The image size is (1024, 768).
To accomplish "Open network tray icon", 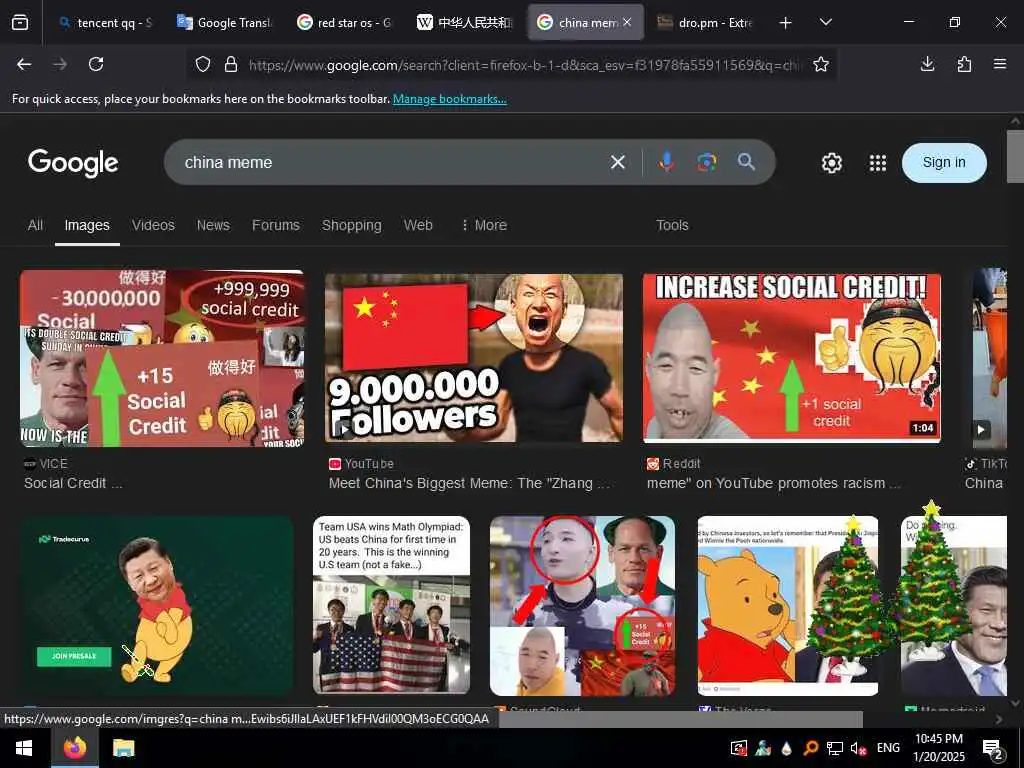I will [x=835, y=748].
